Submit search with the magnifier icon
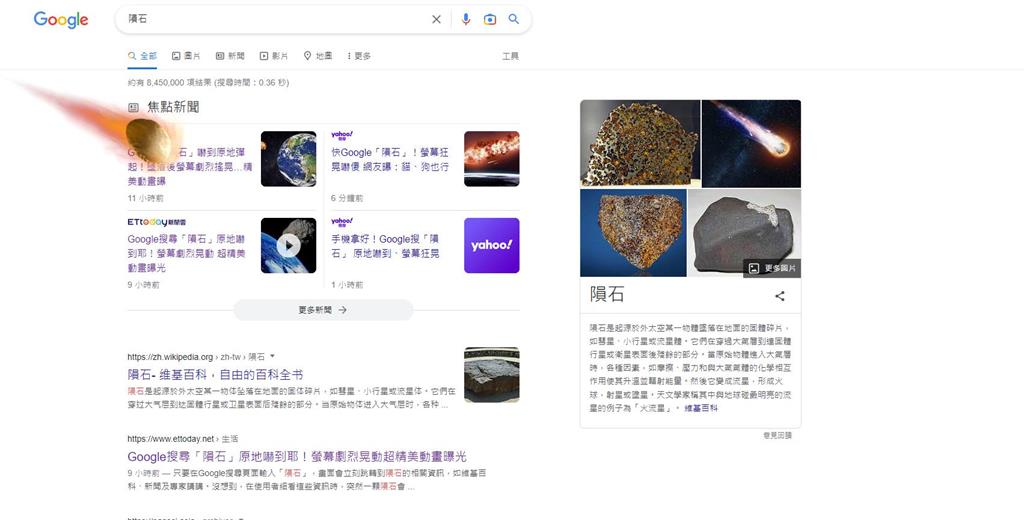The height and width of the screenshot is (520, 1024). pyautogui.click(x=514, y=19)
